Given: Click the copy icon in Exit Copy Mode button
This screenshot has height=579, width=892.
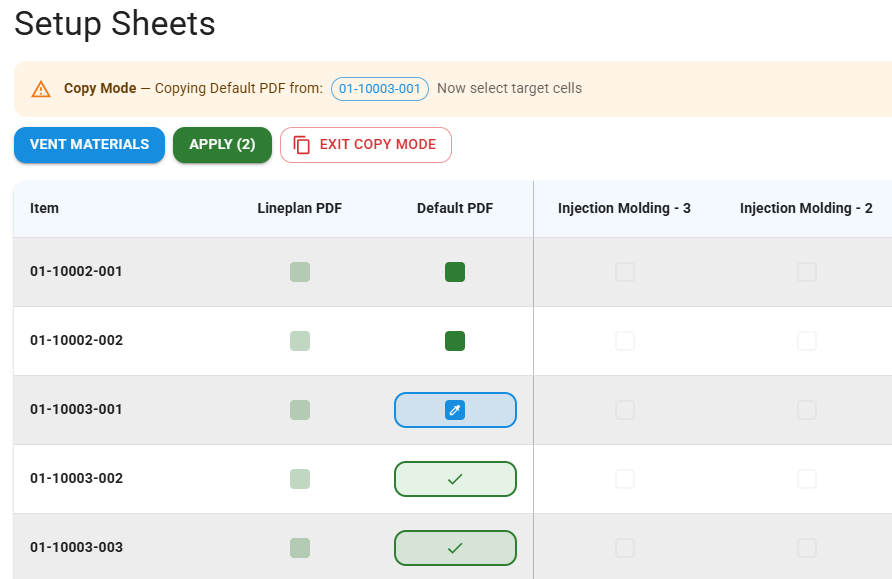Looking at the screenshot, I should tap(302, 145).
